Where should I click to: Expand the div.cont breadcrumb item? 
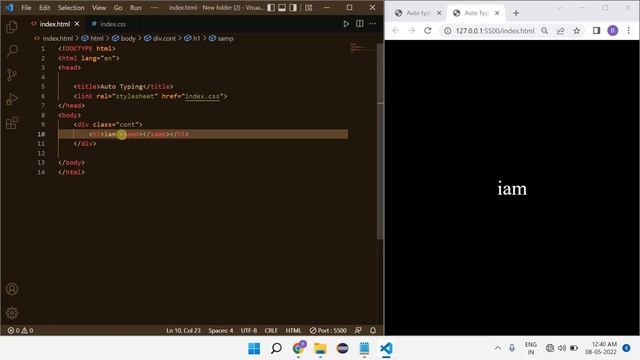(x=164, y=38)
